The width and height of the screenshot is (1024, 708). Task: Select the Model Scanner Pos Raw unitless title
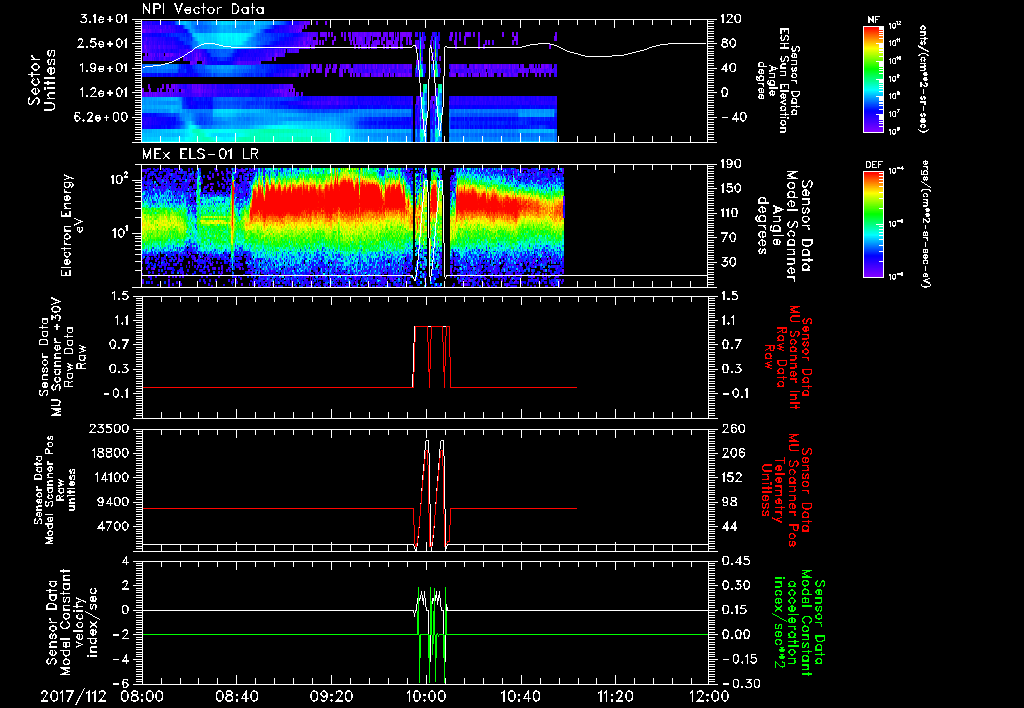(56, 490)
